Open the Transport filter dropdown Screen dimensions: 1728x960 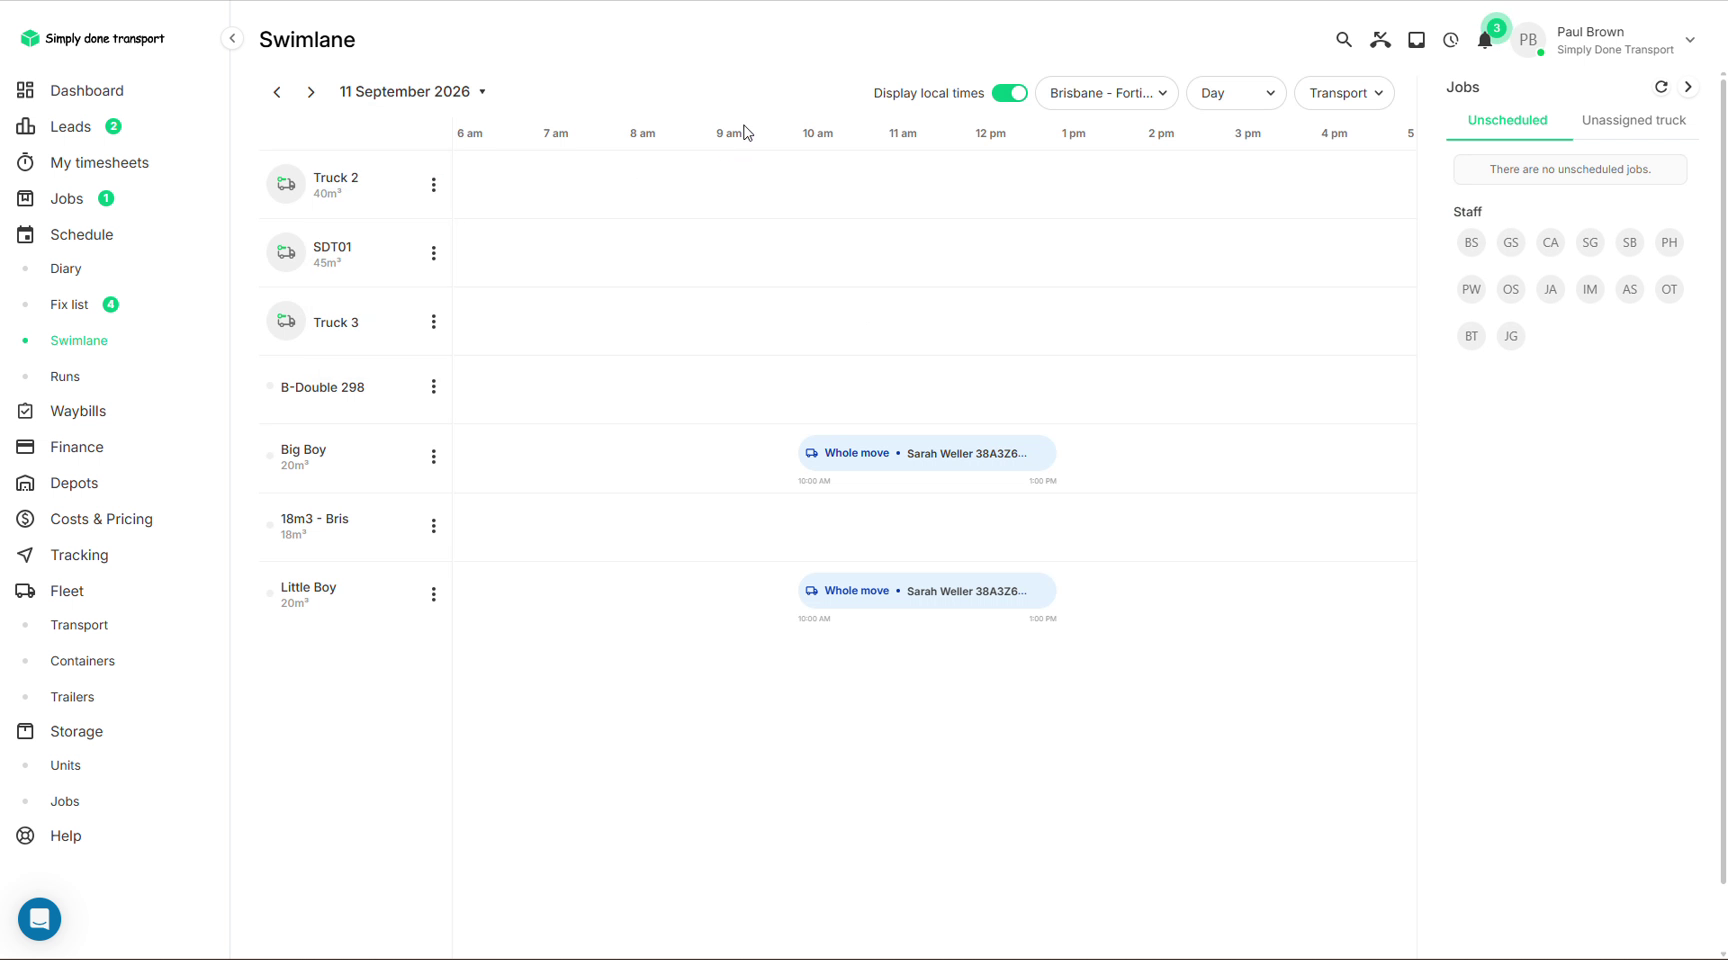coord(1344,93)
